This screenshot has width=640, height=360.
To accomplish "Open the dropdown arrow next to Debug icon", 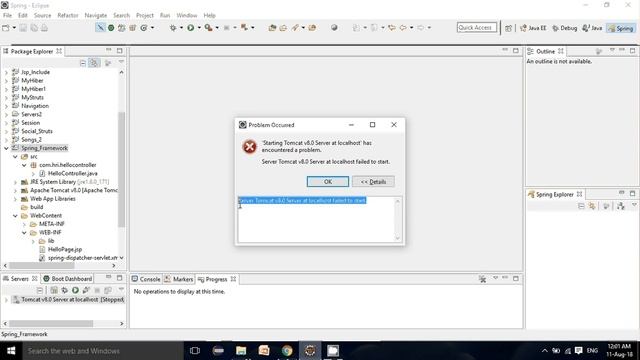I will pos(181,28).
